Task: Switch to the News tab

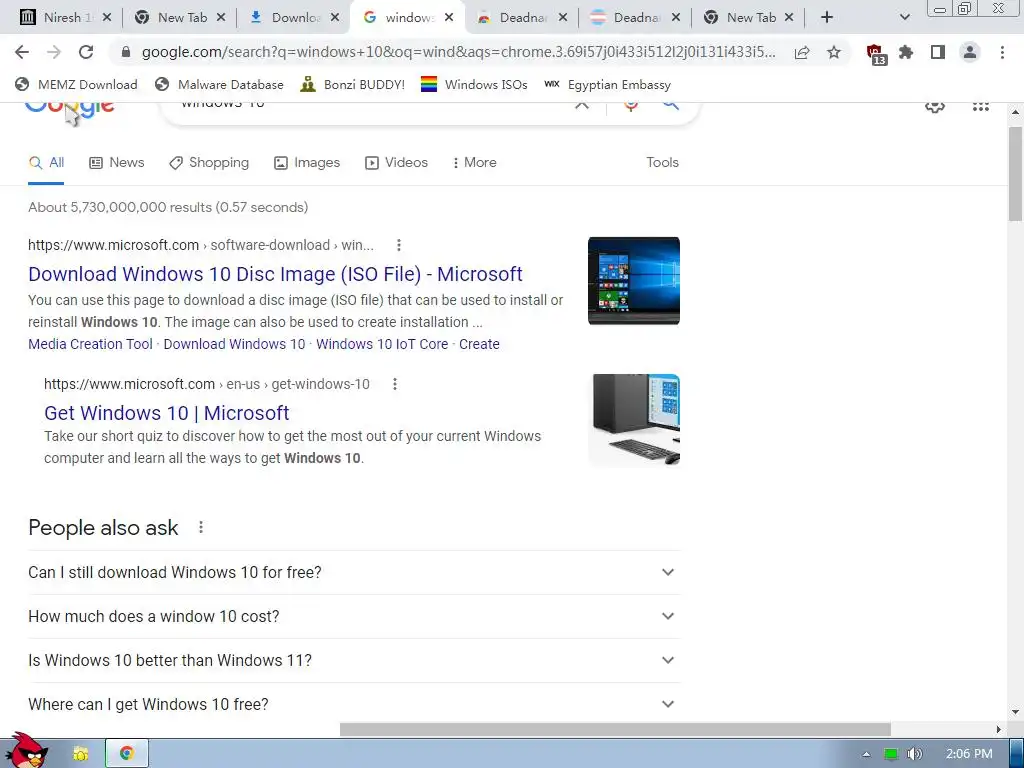Action: 117,163
